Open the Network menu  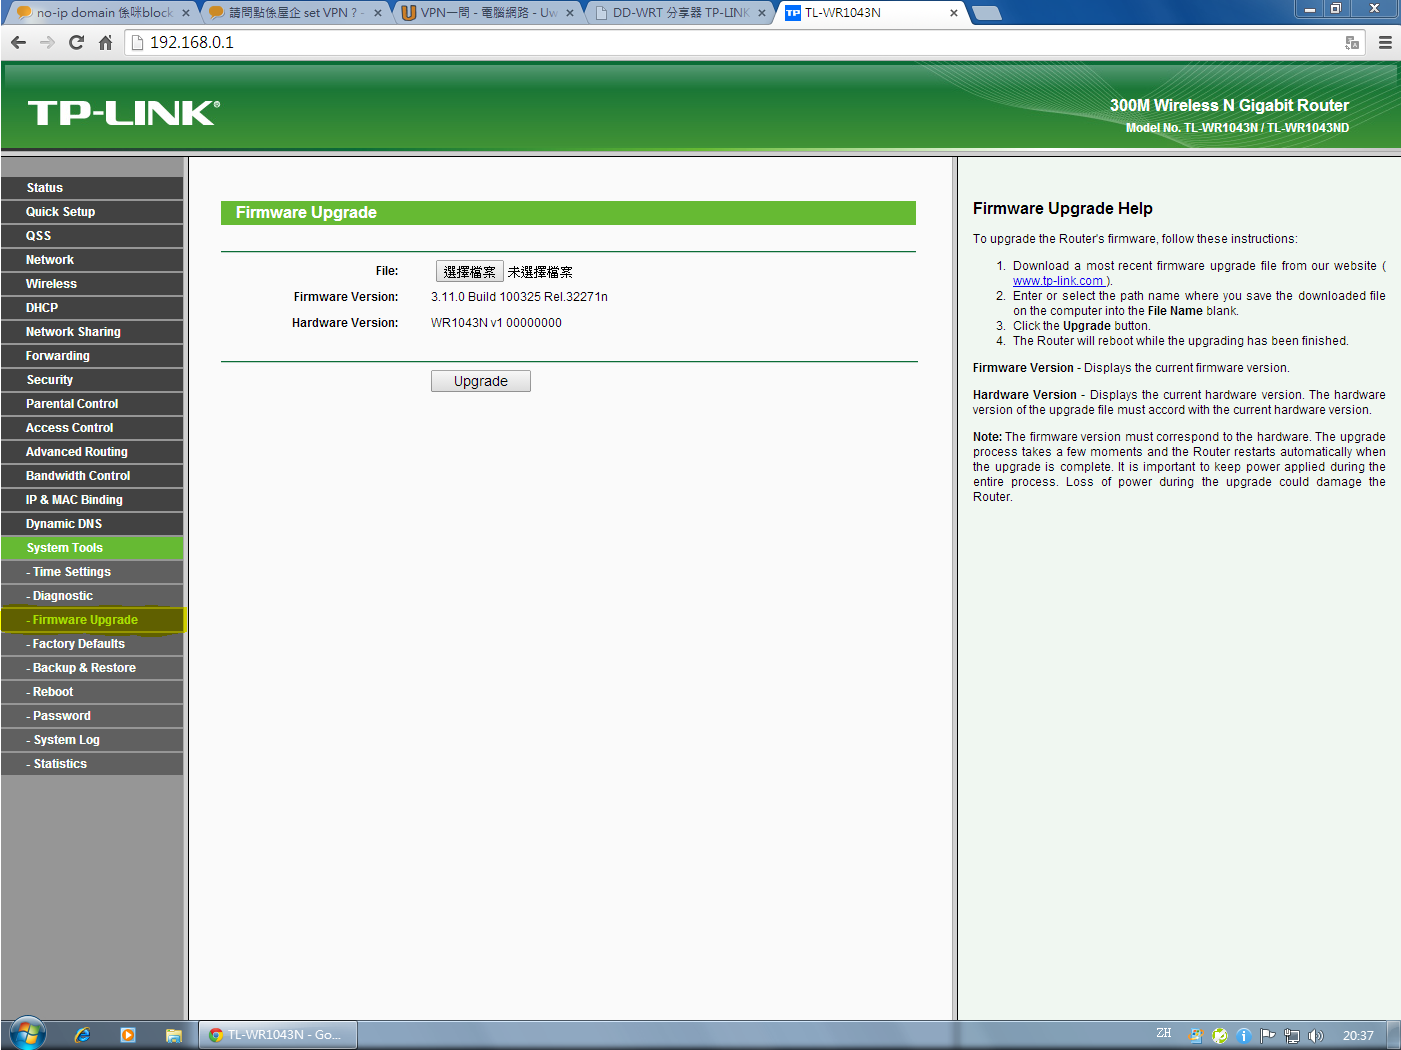92,260
